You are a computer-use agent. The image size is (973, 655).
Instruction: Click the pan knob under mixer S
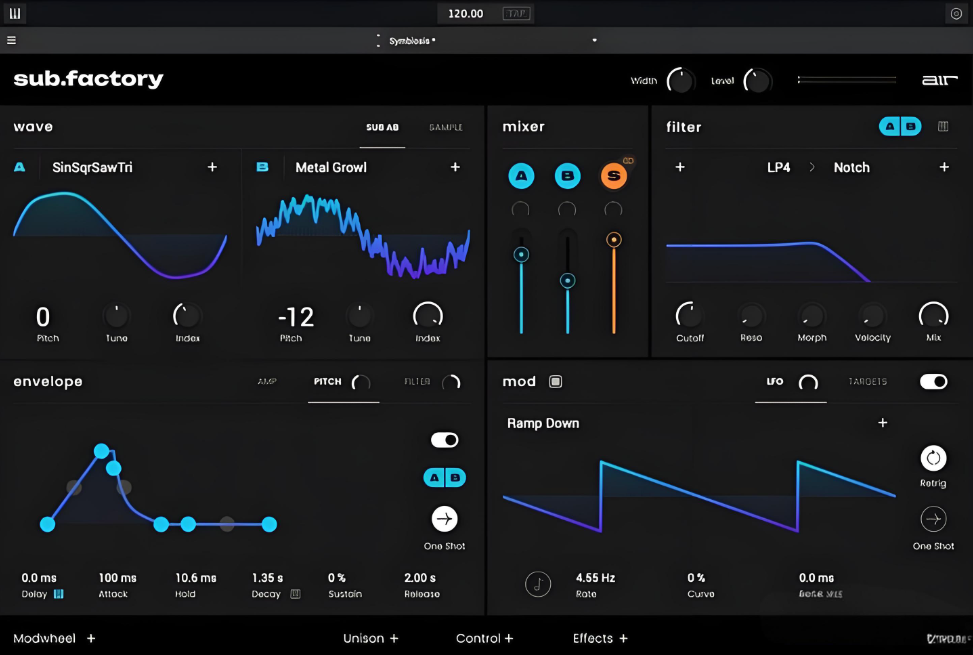click(613, 210)
